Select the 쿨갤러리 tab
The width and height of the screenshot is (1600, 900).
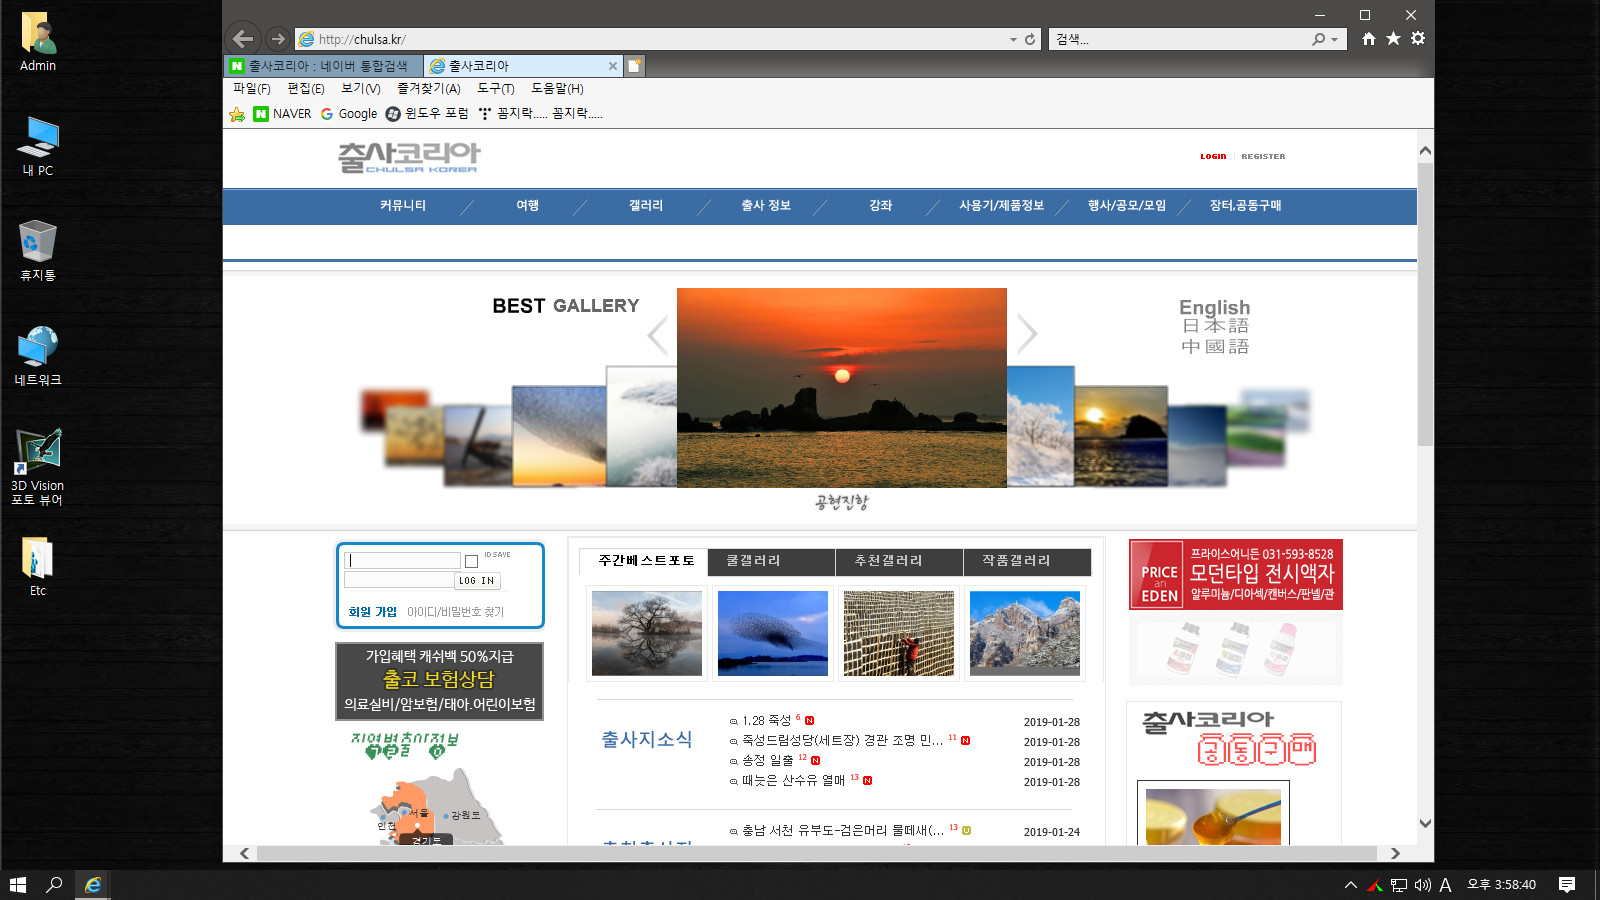[x=771, y=561]
